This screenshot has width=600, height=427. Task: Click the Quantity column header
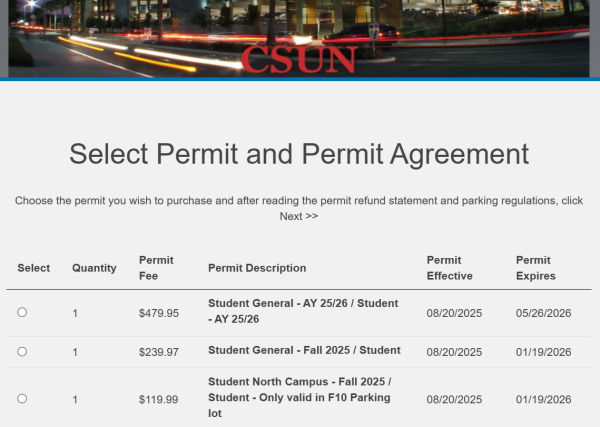coord(94,268)
